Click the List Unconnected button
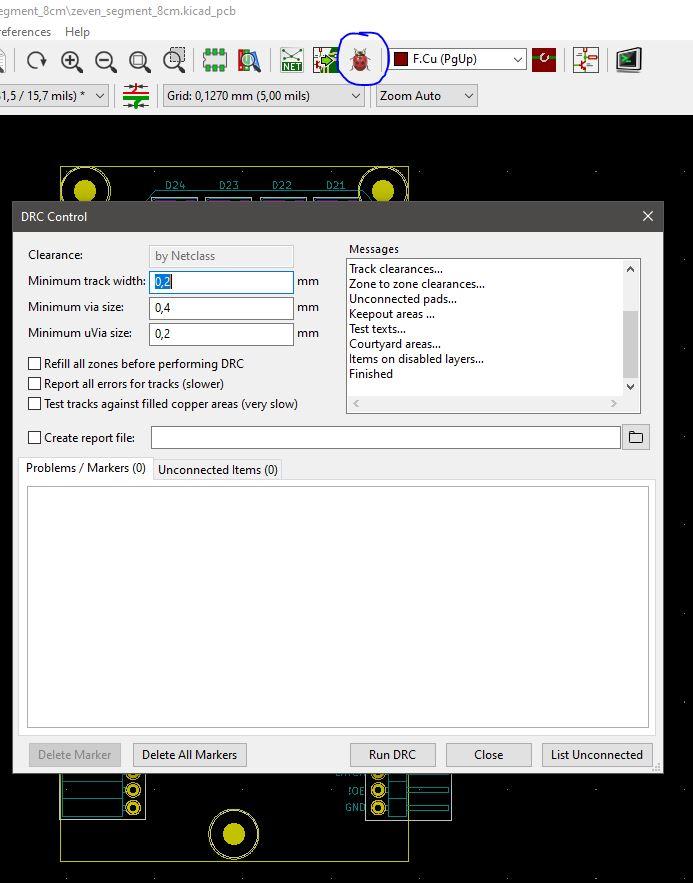The height and width of the screenshot is (883, 693). tap(597, 755)
